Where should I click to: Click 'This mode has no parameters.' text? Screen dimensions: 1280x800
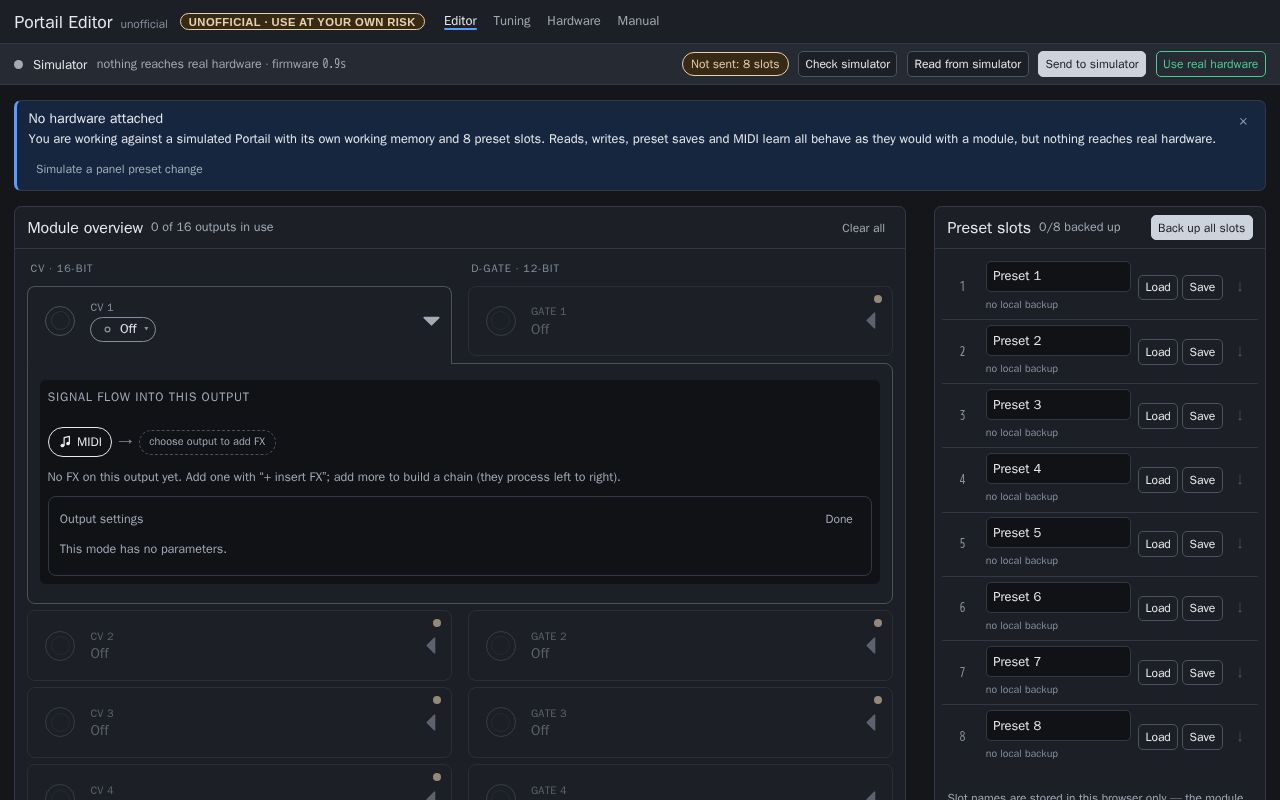pos(143,549)
